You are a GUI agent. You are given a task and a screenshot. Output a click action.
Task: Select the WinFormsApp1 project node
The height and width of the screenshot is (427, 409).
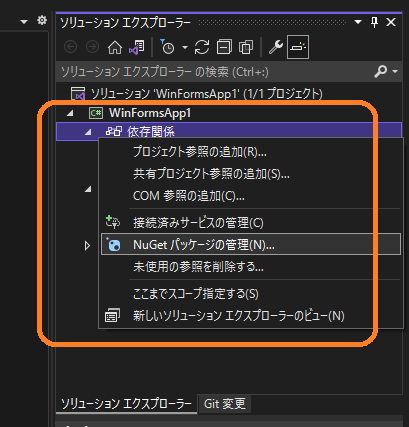coord(150,113)
